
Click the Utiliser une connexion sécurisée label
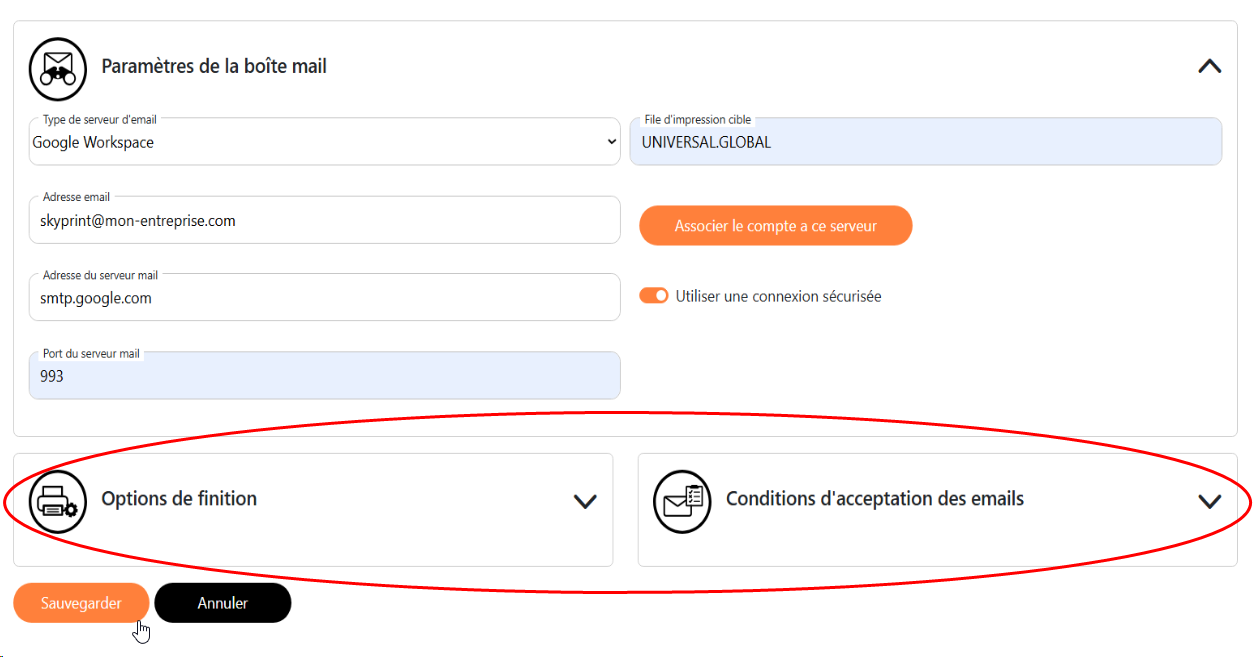[x=778, y=297]
